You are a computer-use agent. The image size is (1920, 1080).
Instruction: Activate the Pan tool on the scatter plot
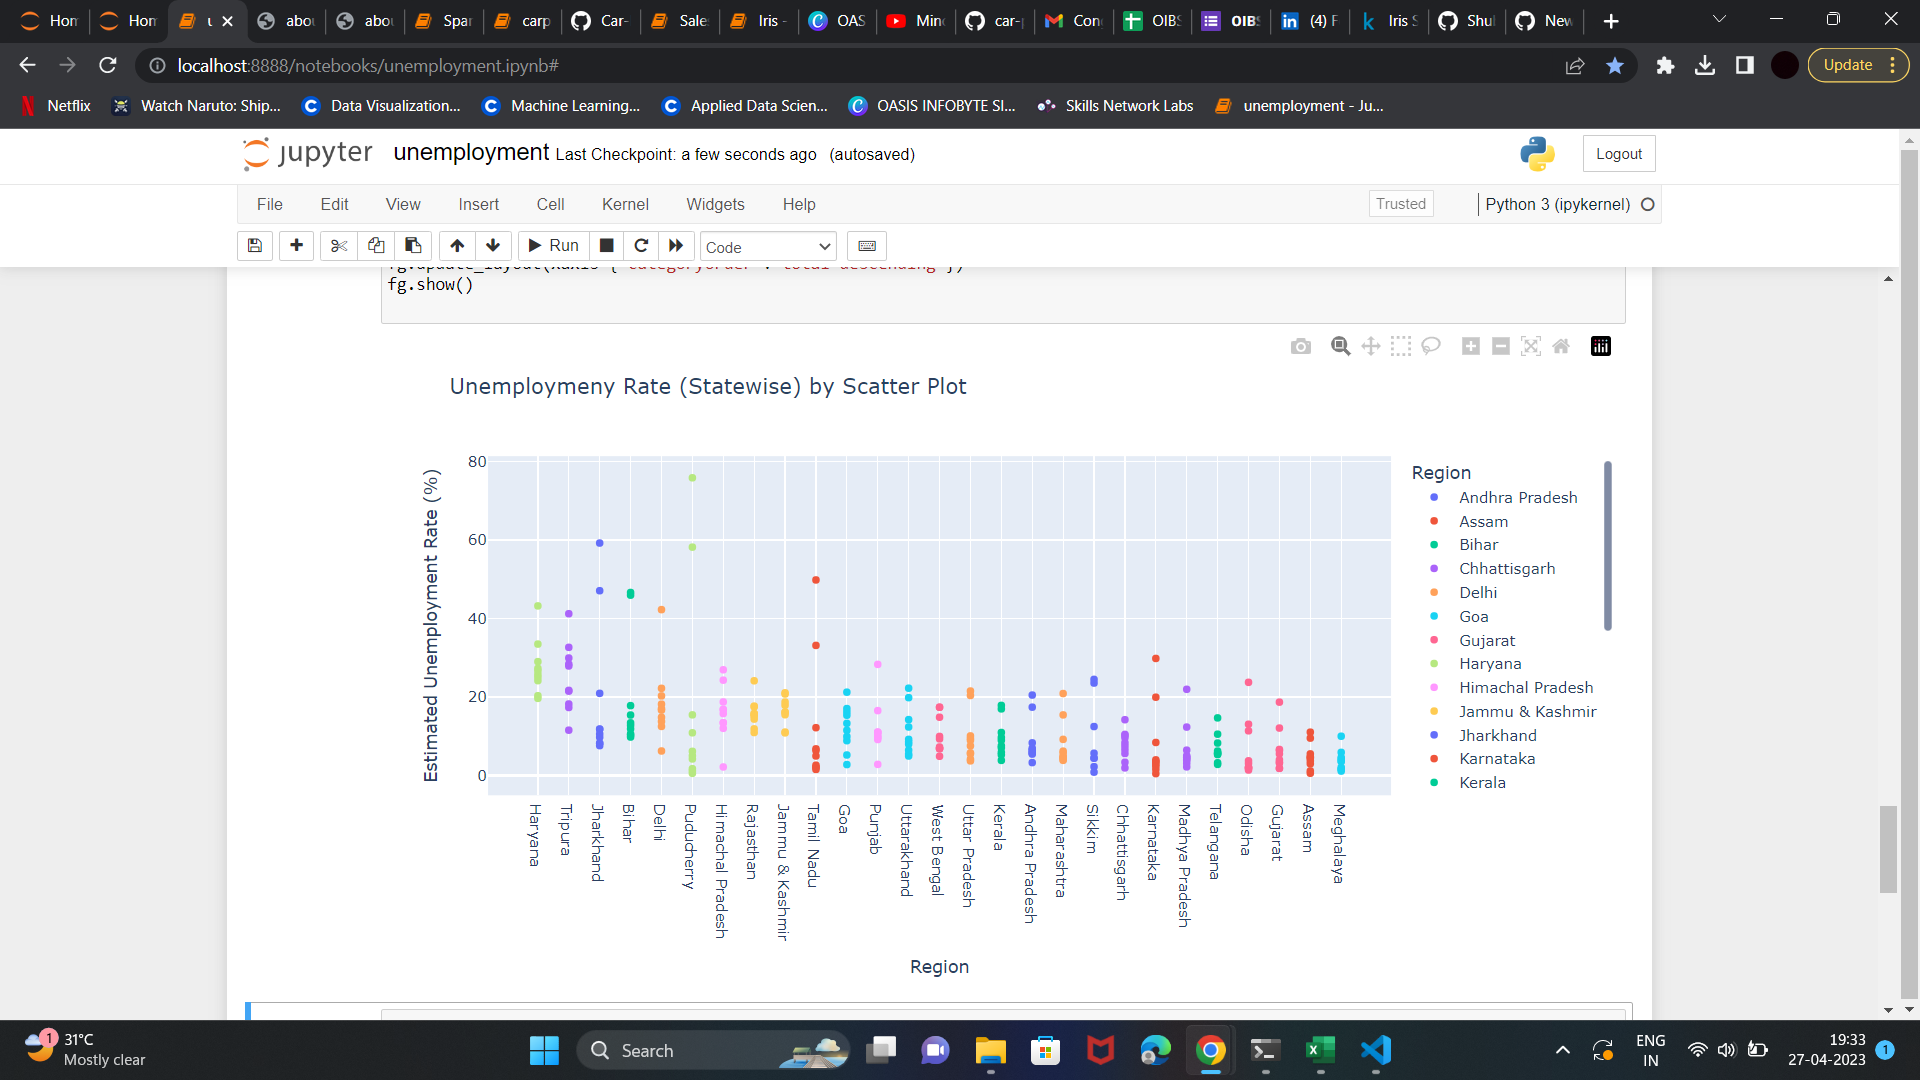(x=1370, y=346)
